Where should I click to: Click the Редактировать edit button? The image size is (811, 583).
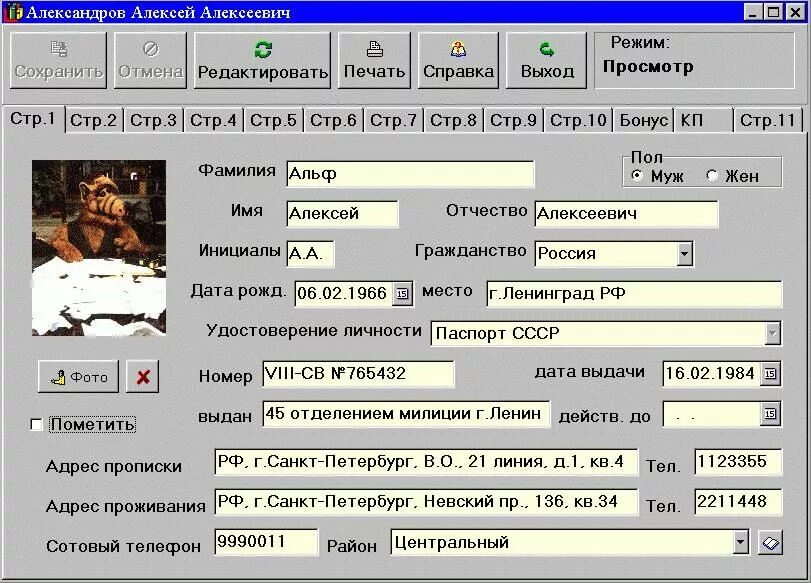263,61
